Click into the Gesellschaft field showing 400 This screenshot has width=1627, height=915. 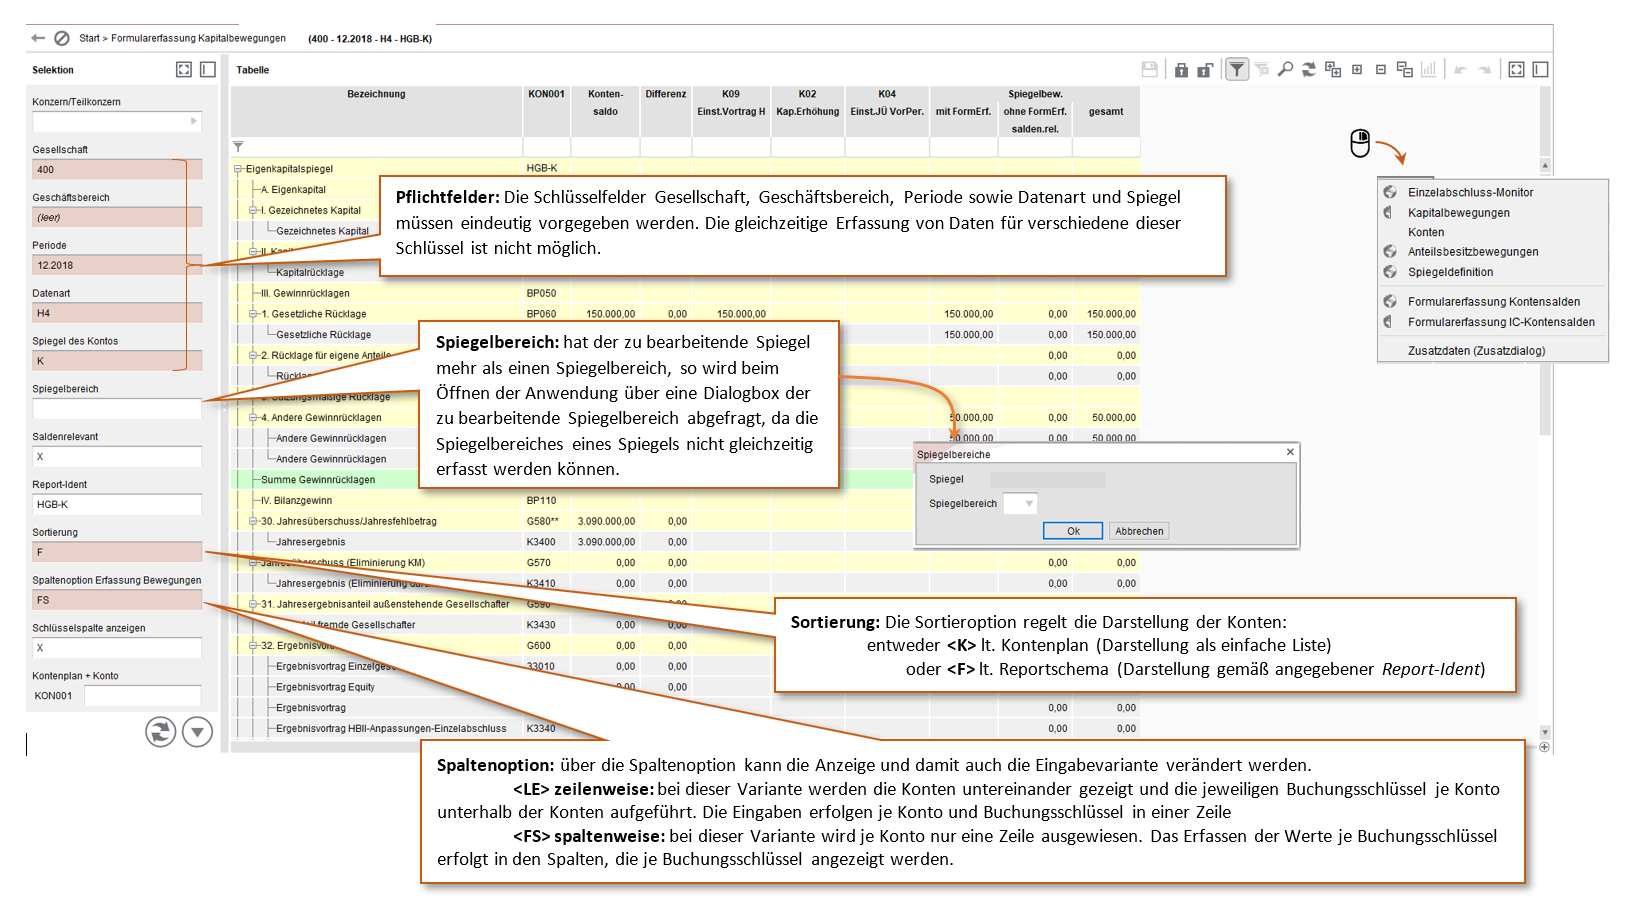(x=117, y=169)
